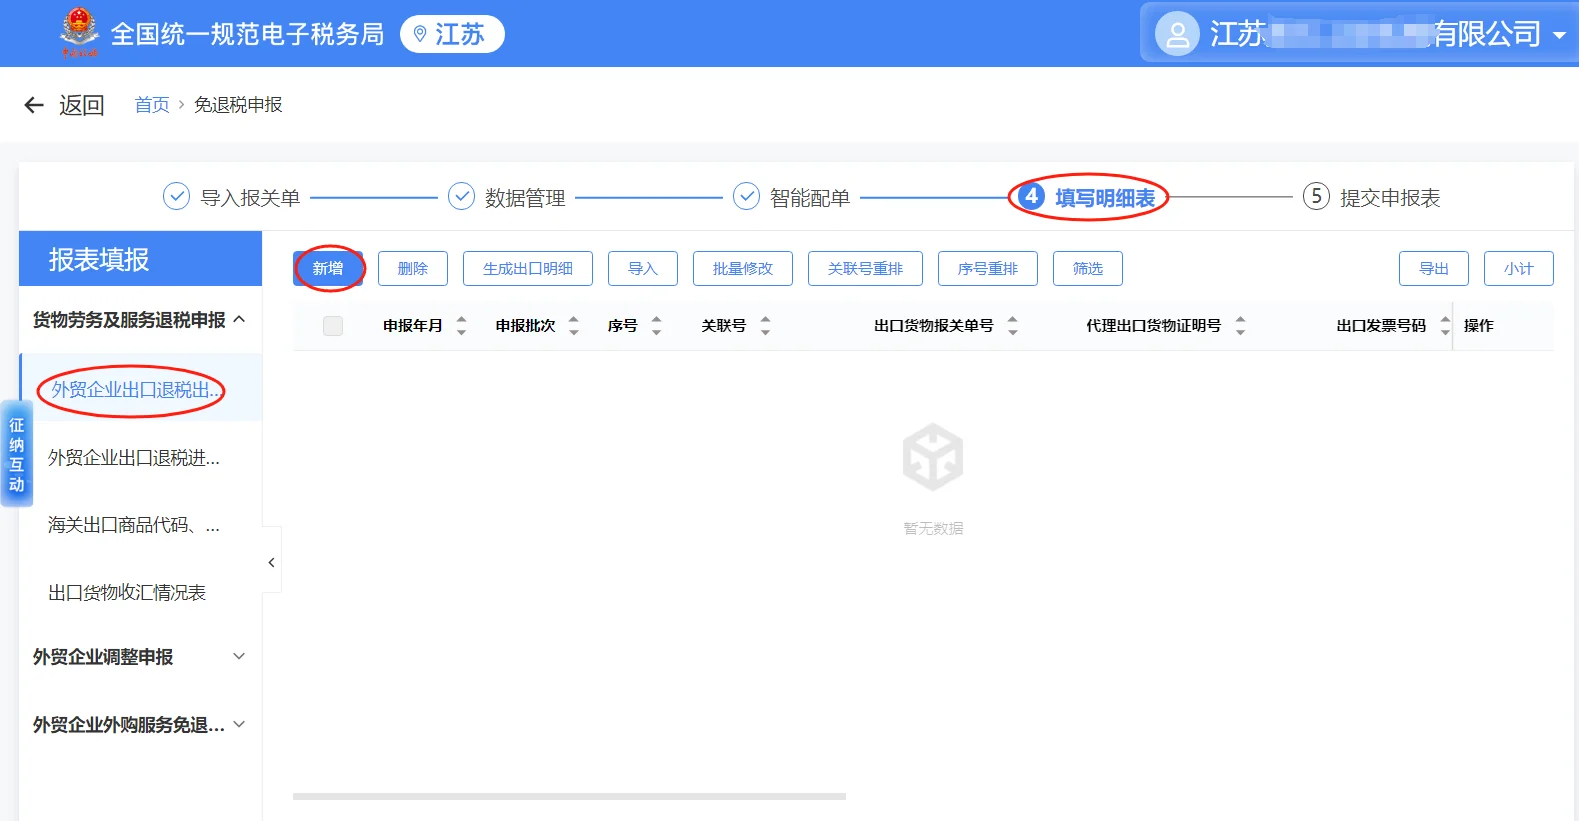Click the 小计 button
Viewport: 1579px width, 821px height.
1519,268
